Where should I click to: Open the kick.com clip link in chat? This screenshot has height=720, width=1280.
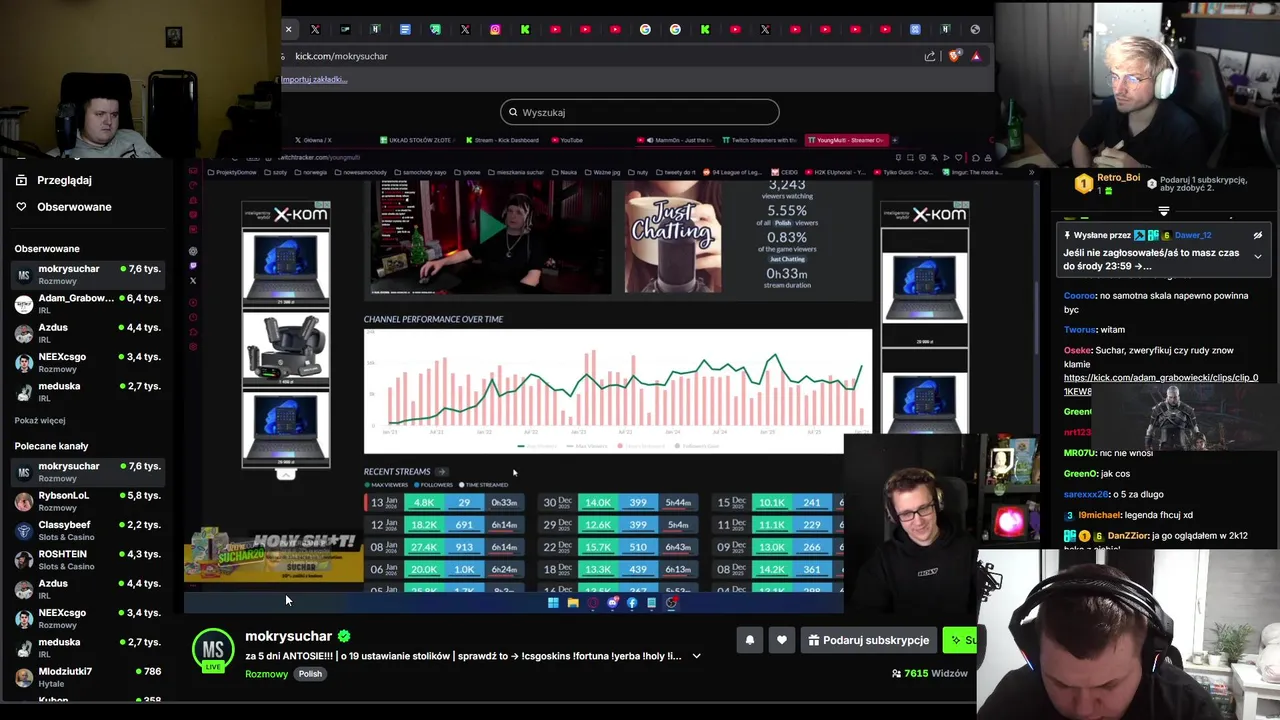tap(1160, 384)
